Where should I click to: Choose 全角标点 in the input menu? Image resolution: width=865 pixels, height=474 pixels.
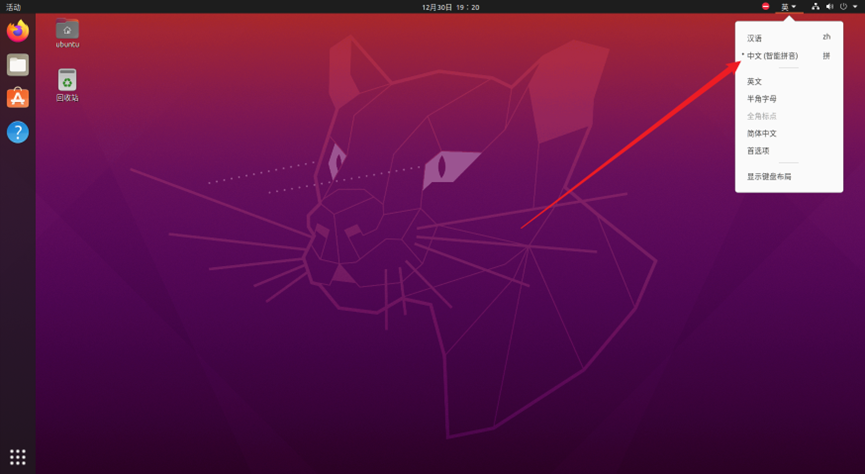789,116
